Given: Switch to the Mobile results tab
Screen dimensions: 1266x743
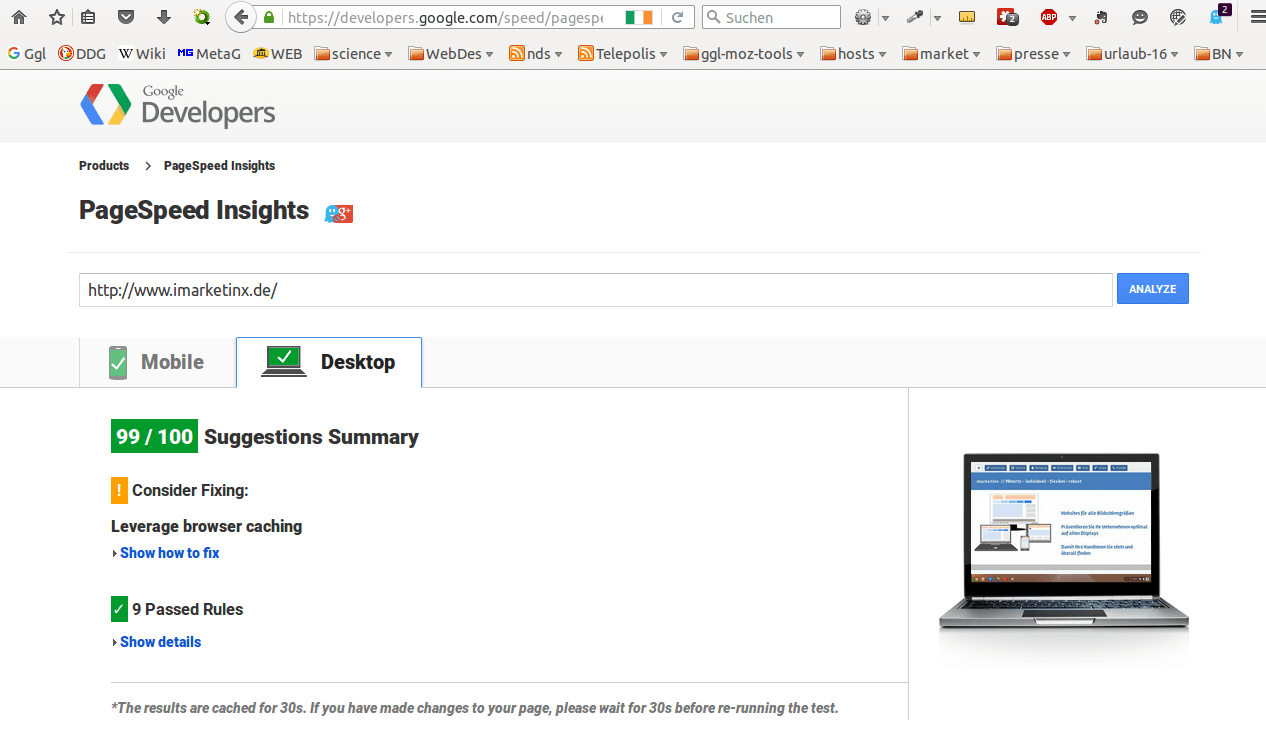Looking at the screenshot, I should [x=157, y=362].
